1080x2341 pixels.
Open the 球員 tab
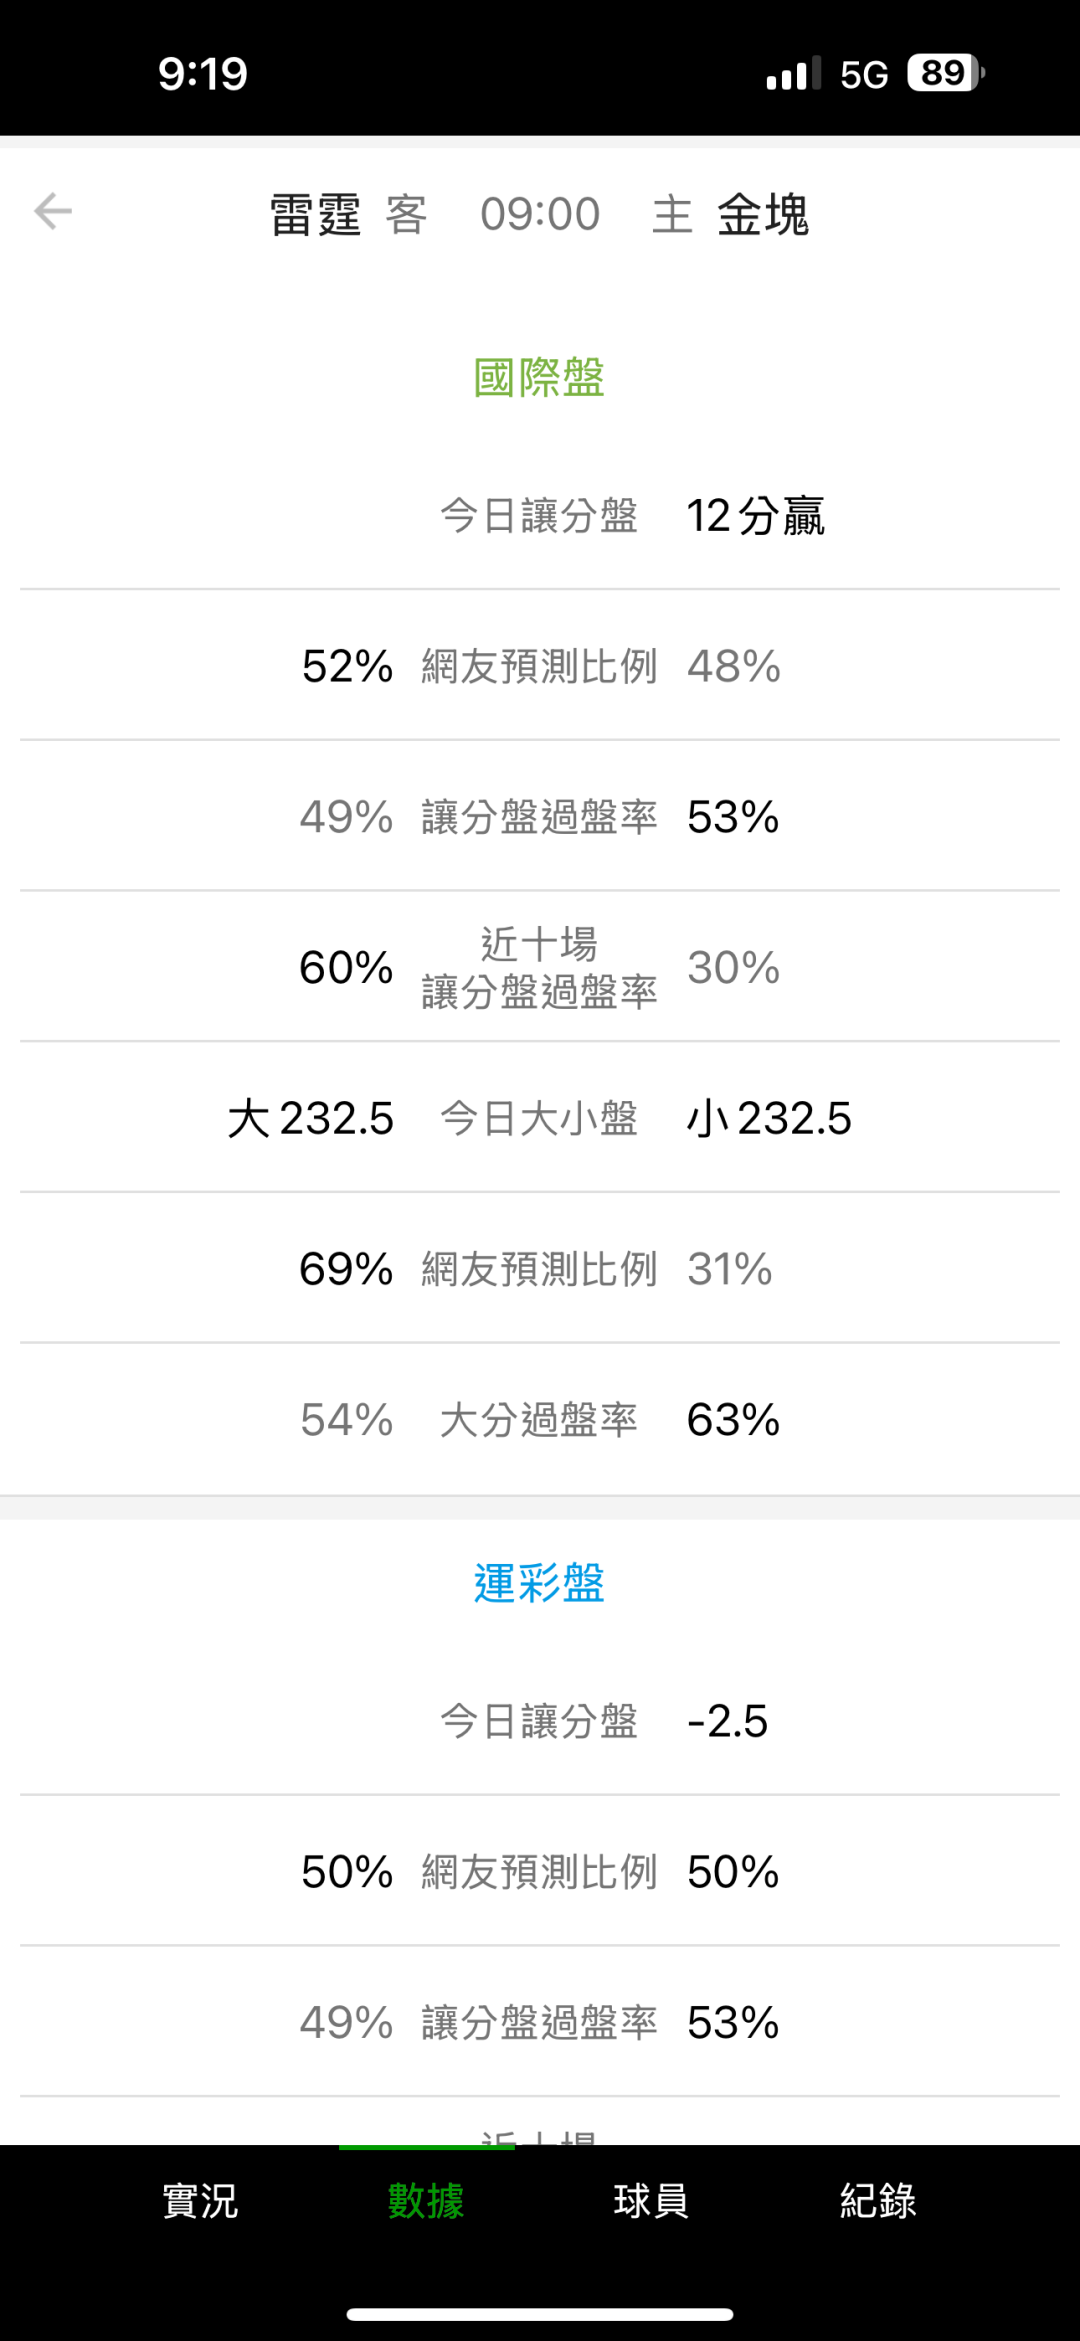(652, 2200)
